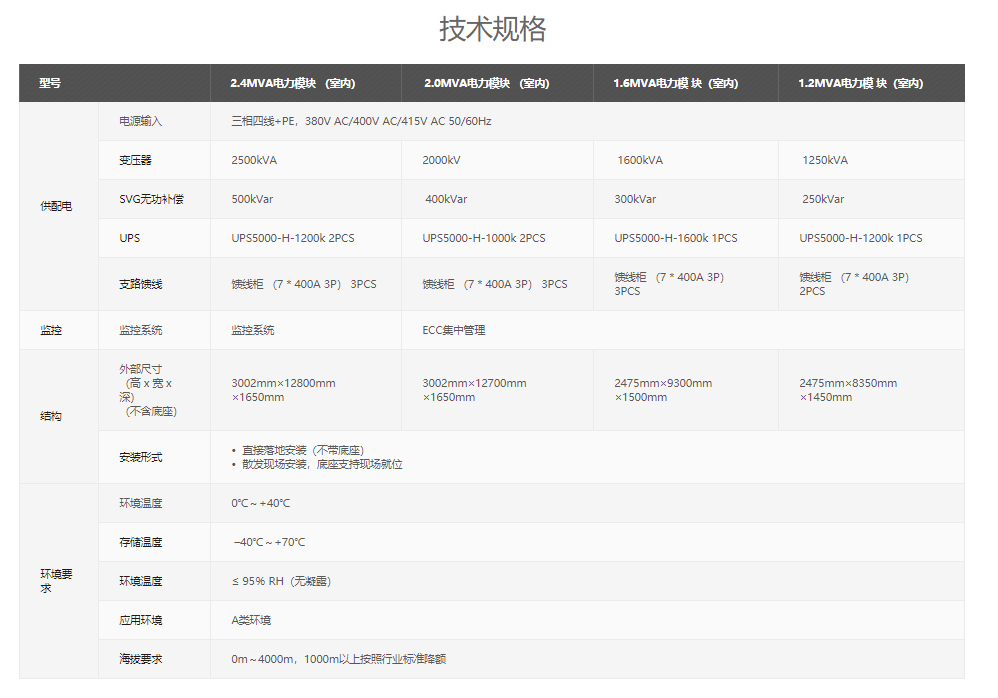Select the 型号 header cell
The image size is (998, 698).
50,83
